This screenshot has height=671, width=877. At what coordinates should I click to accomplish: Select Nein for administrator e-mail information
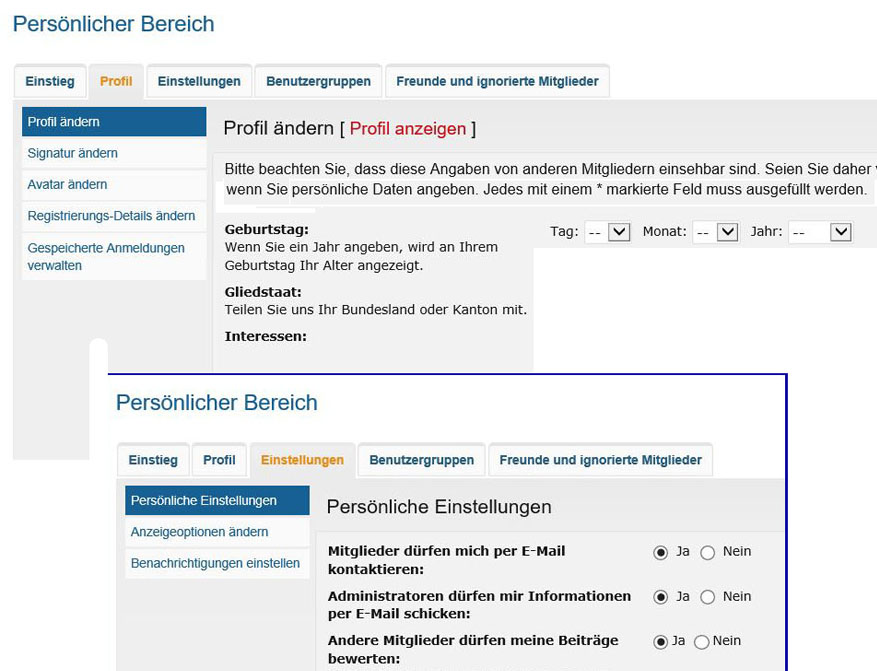pyautogui.click(x=708, y=597)
